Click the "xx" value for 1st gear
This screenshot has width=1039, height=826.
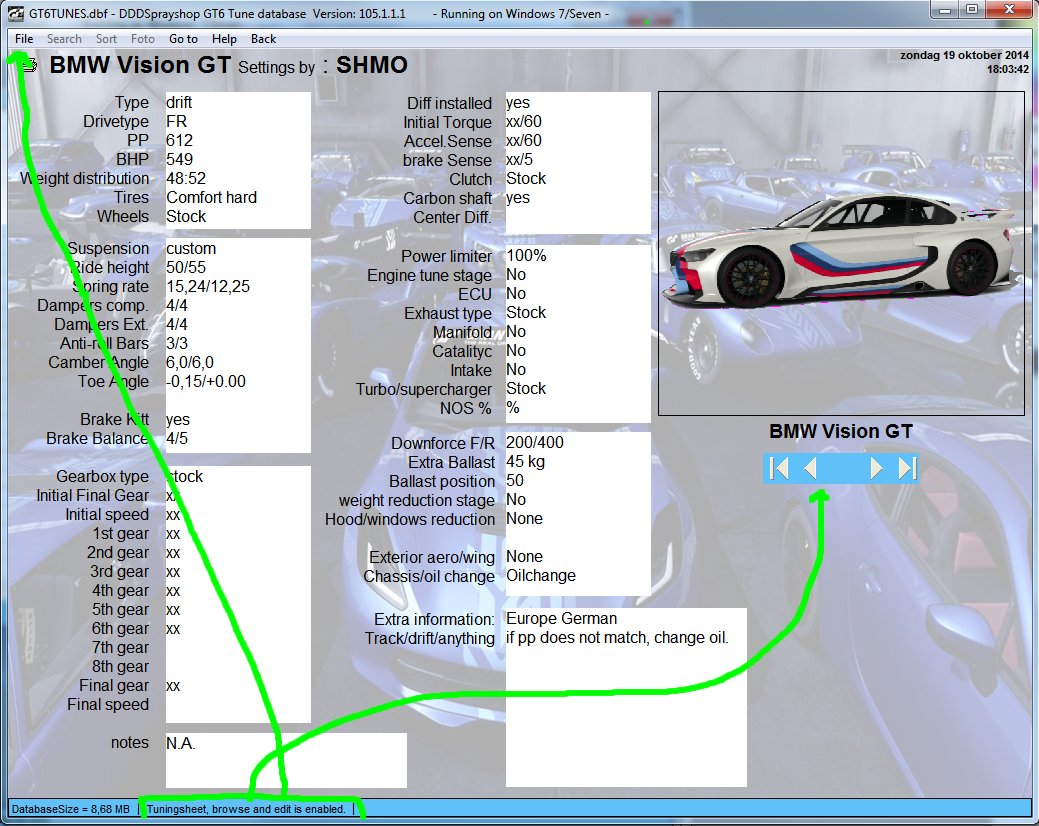(173, 534)
